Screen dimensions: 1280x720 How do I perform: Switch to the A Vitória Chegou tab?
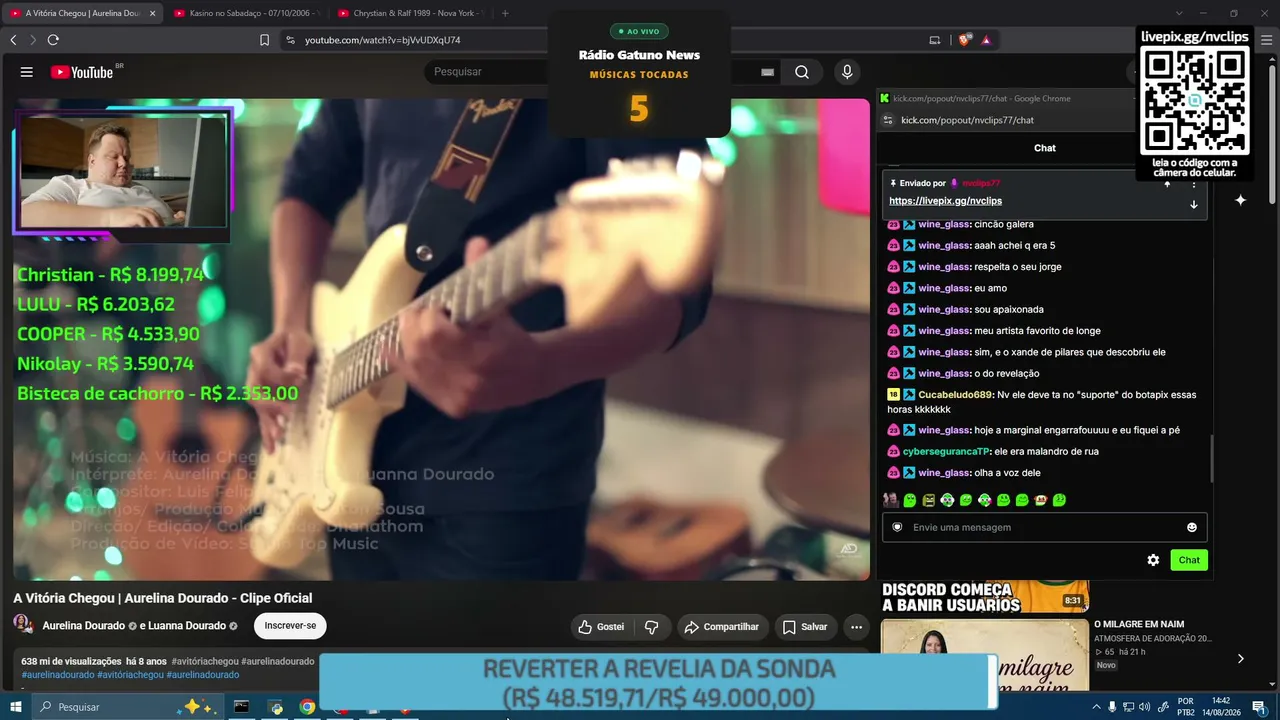pos(84,13)
